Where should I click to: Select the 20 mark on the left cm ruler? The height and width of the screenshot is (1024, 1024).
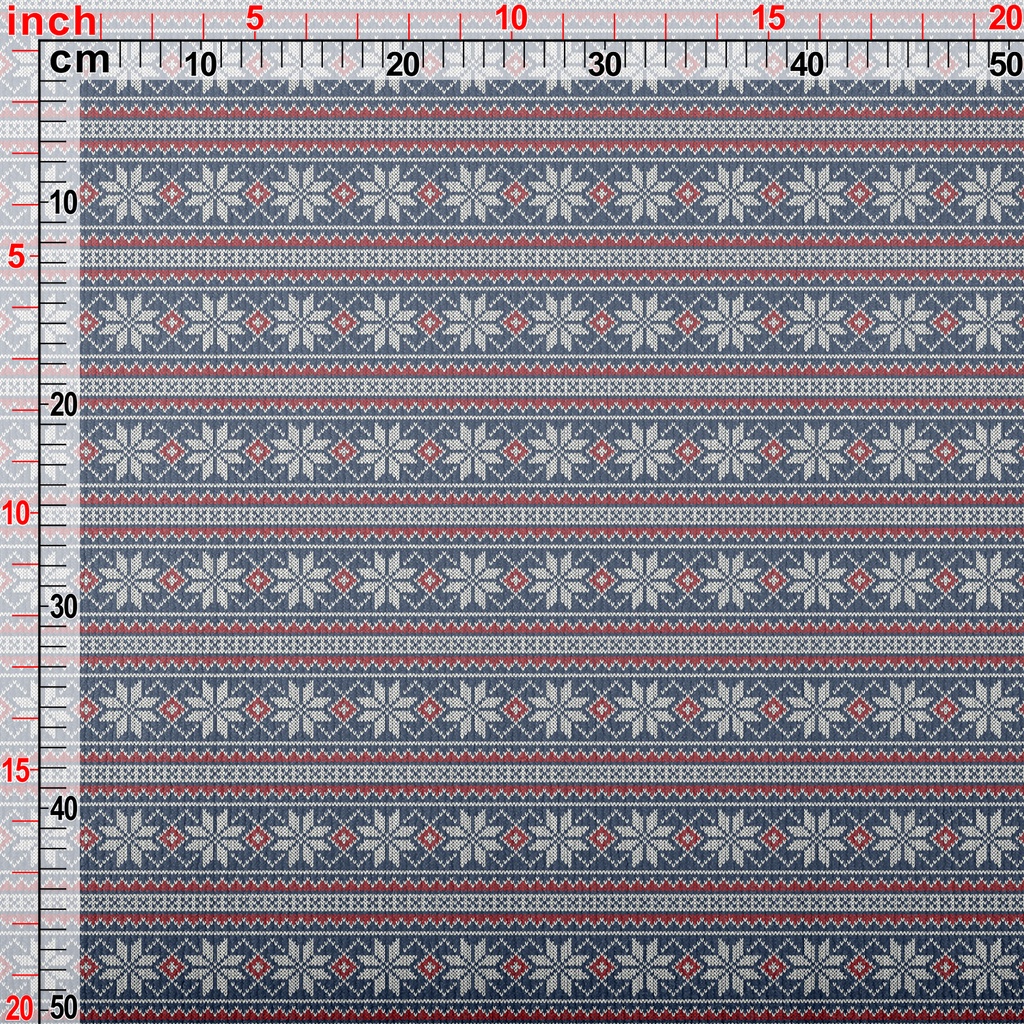[62, 405]
